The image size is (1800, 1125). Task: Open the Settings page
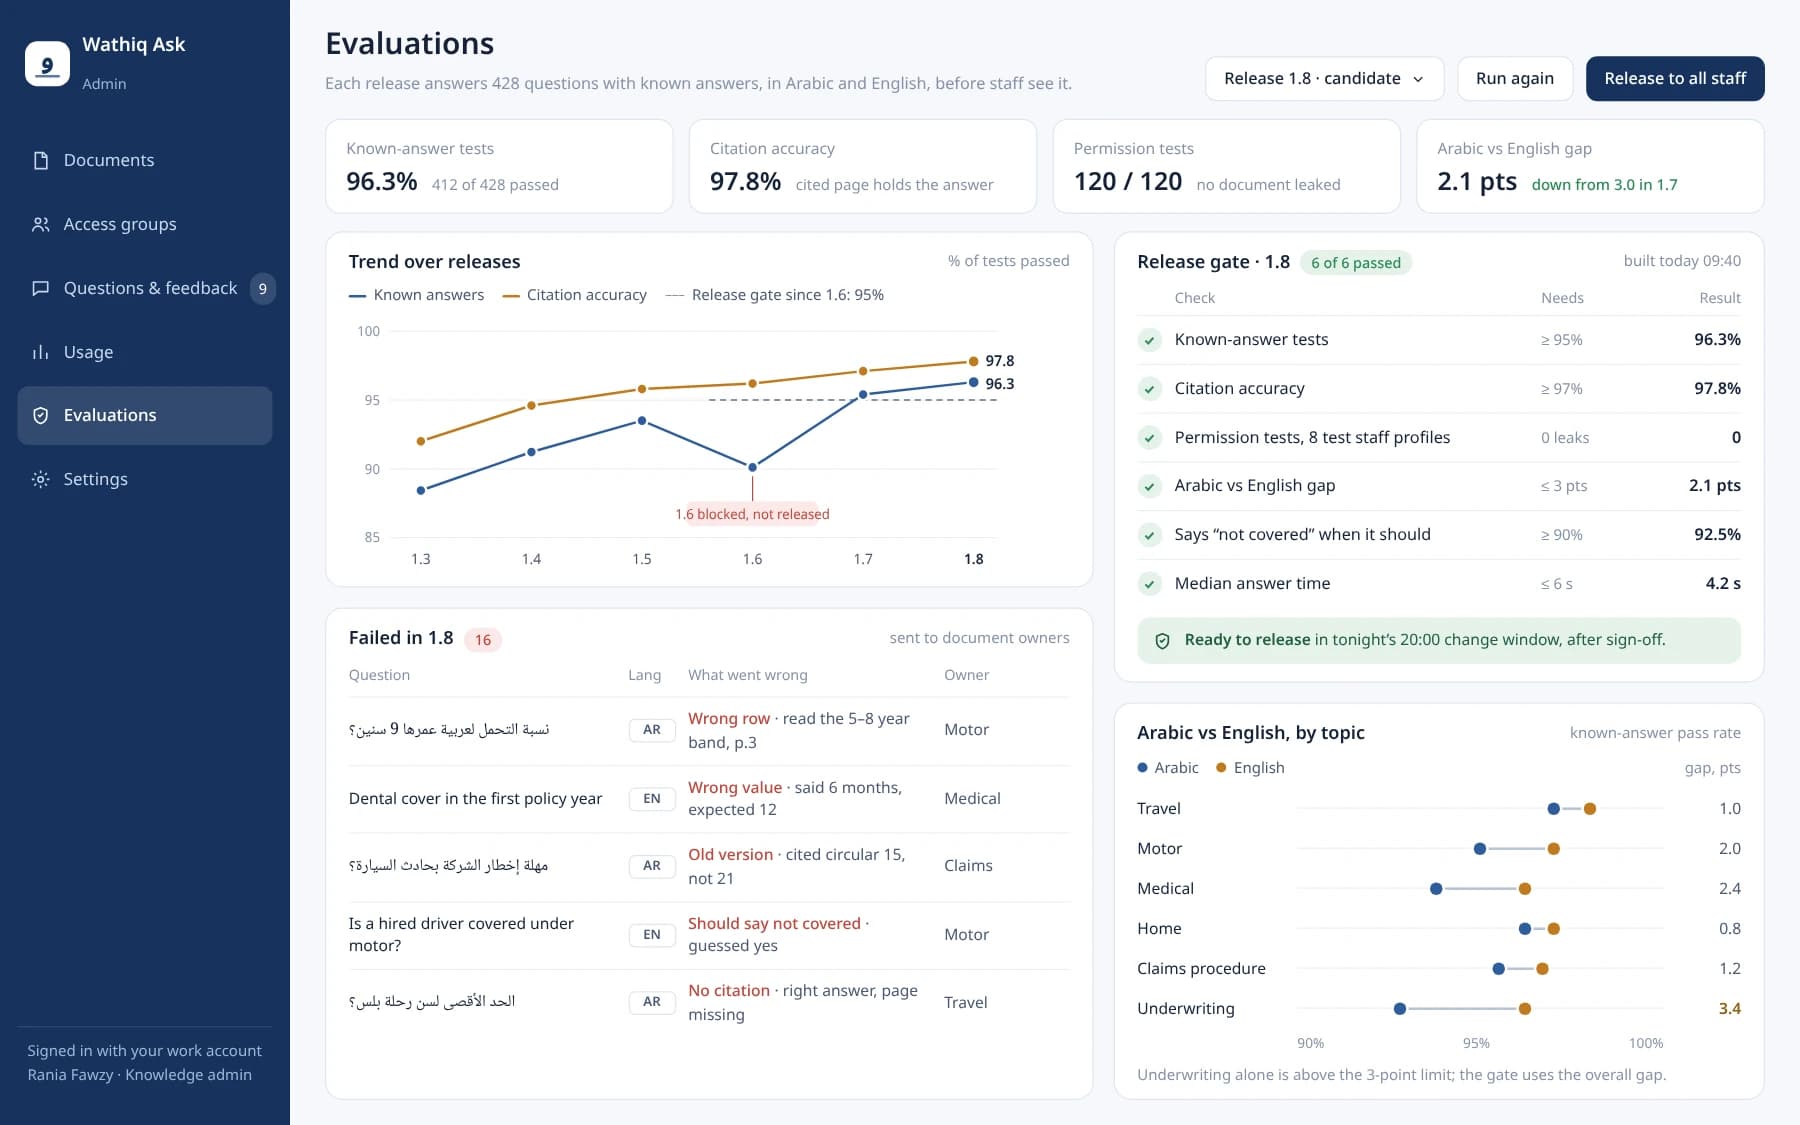point(145,479)
